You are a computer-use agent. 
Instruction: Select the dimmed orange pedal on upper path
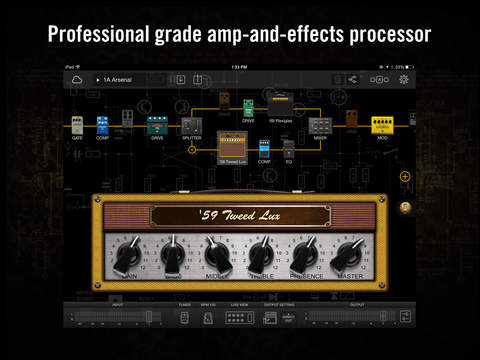click(224, 101)
